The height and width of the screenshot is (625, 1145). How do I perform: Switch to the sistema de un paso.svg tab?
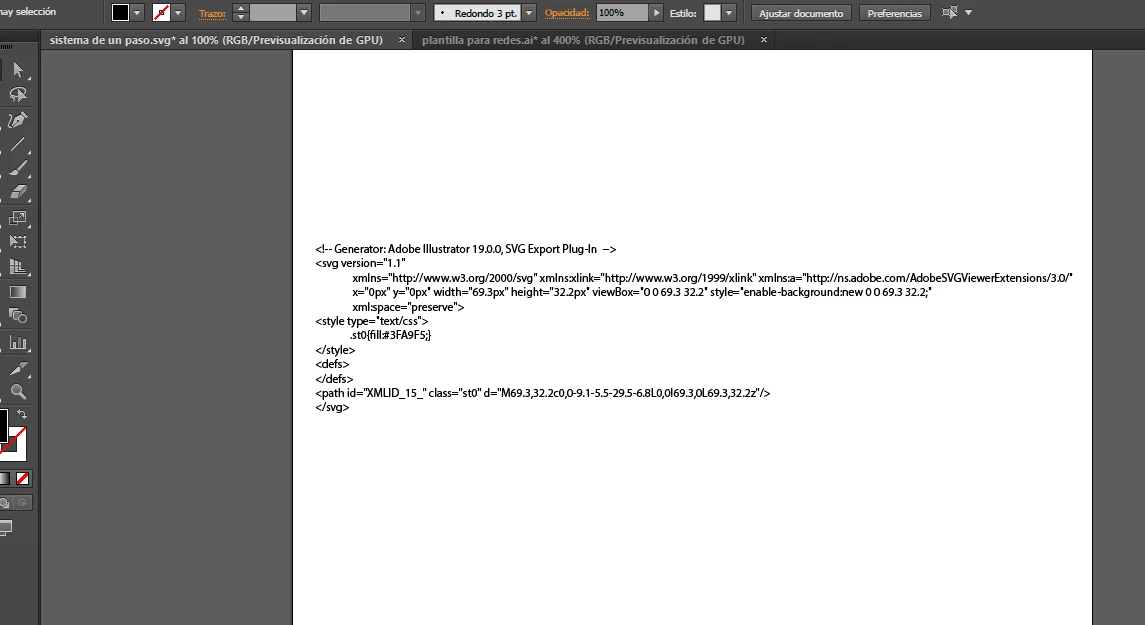point(216,40)
